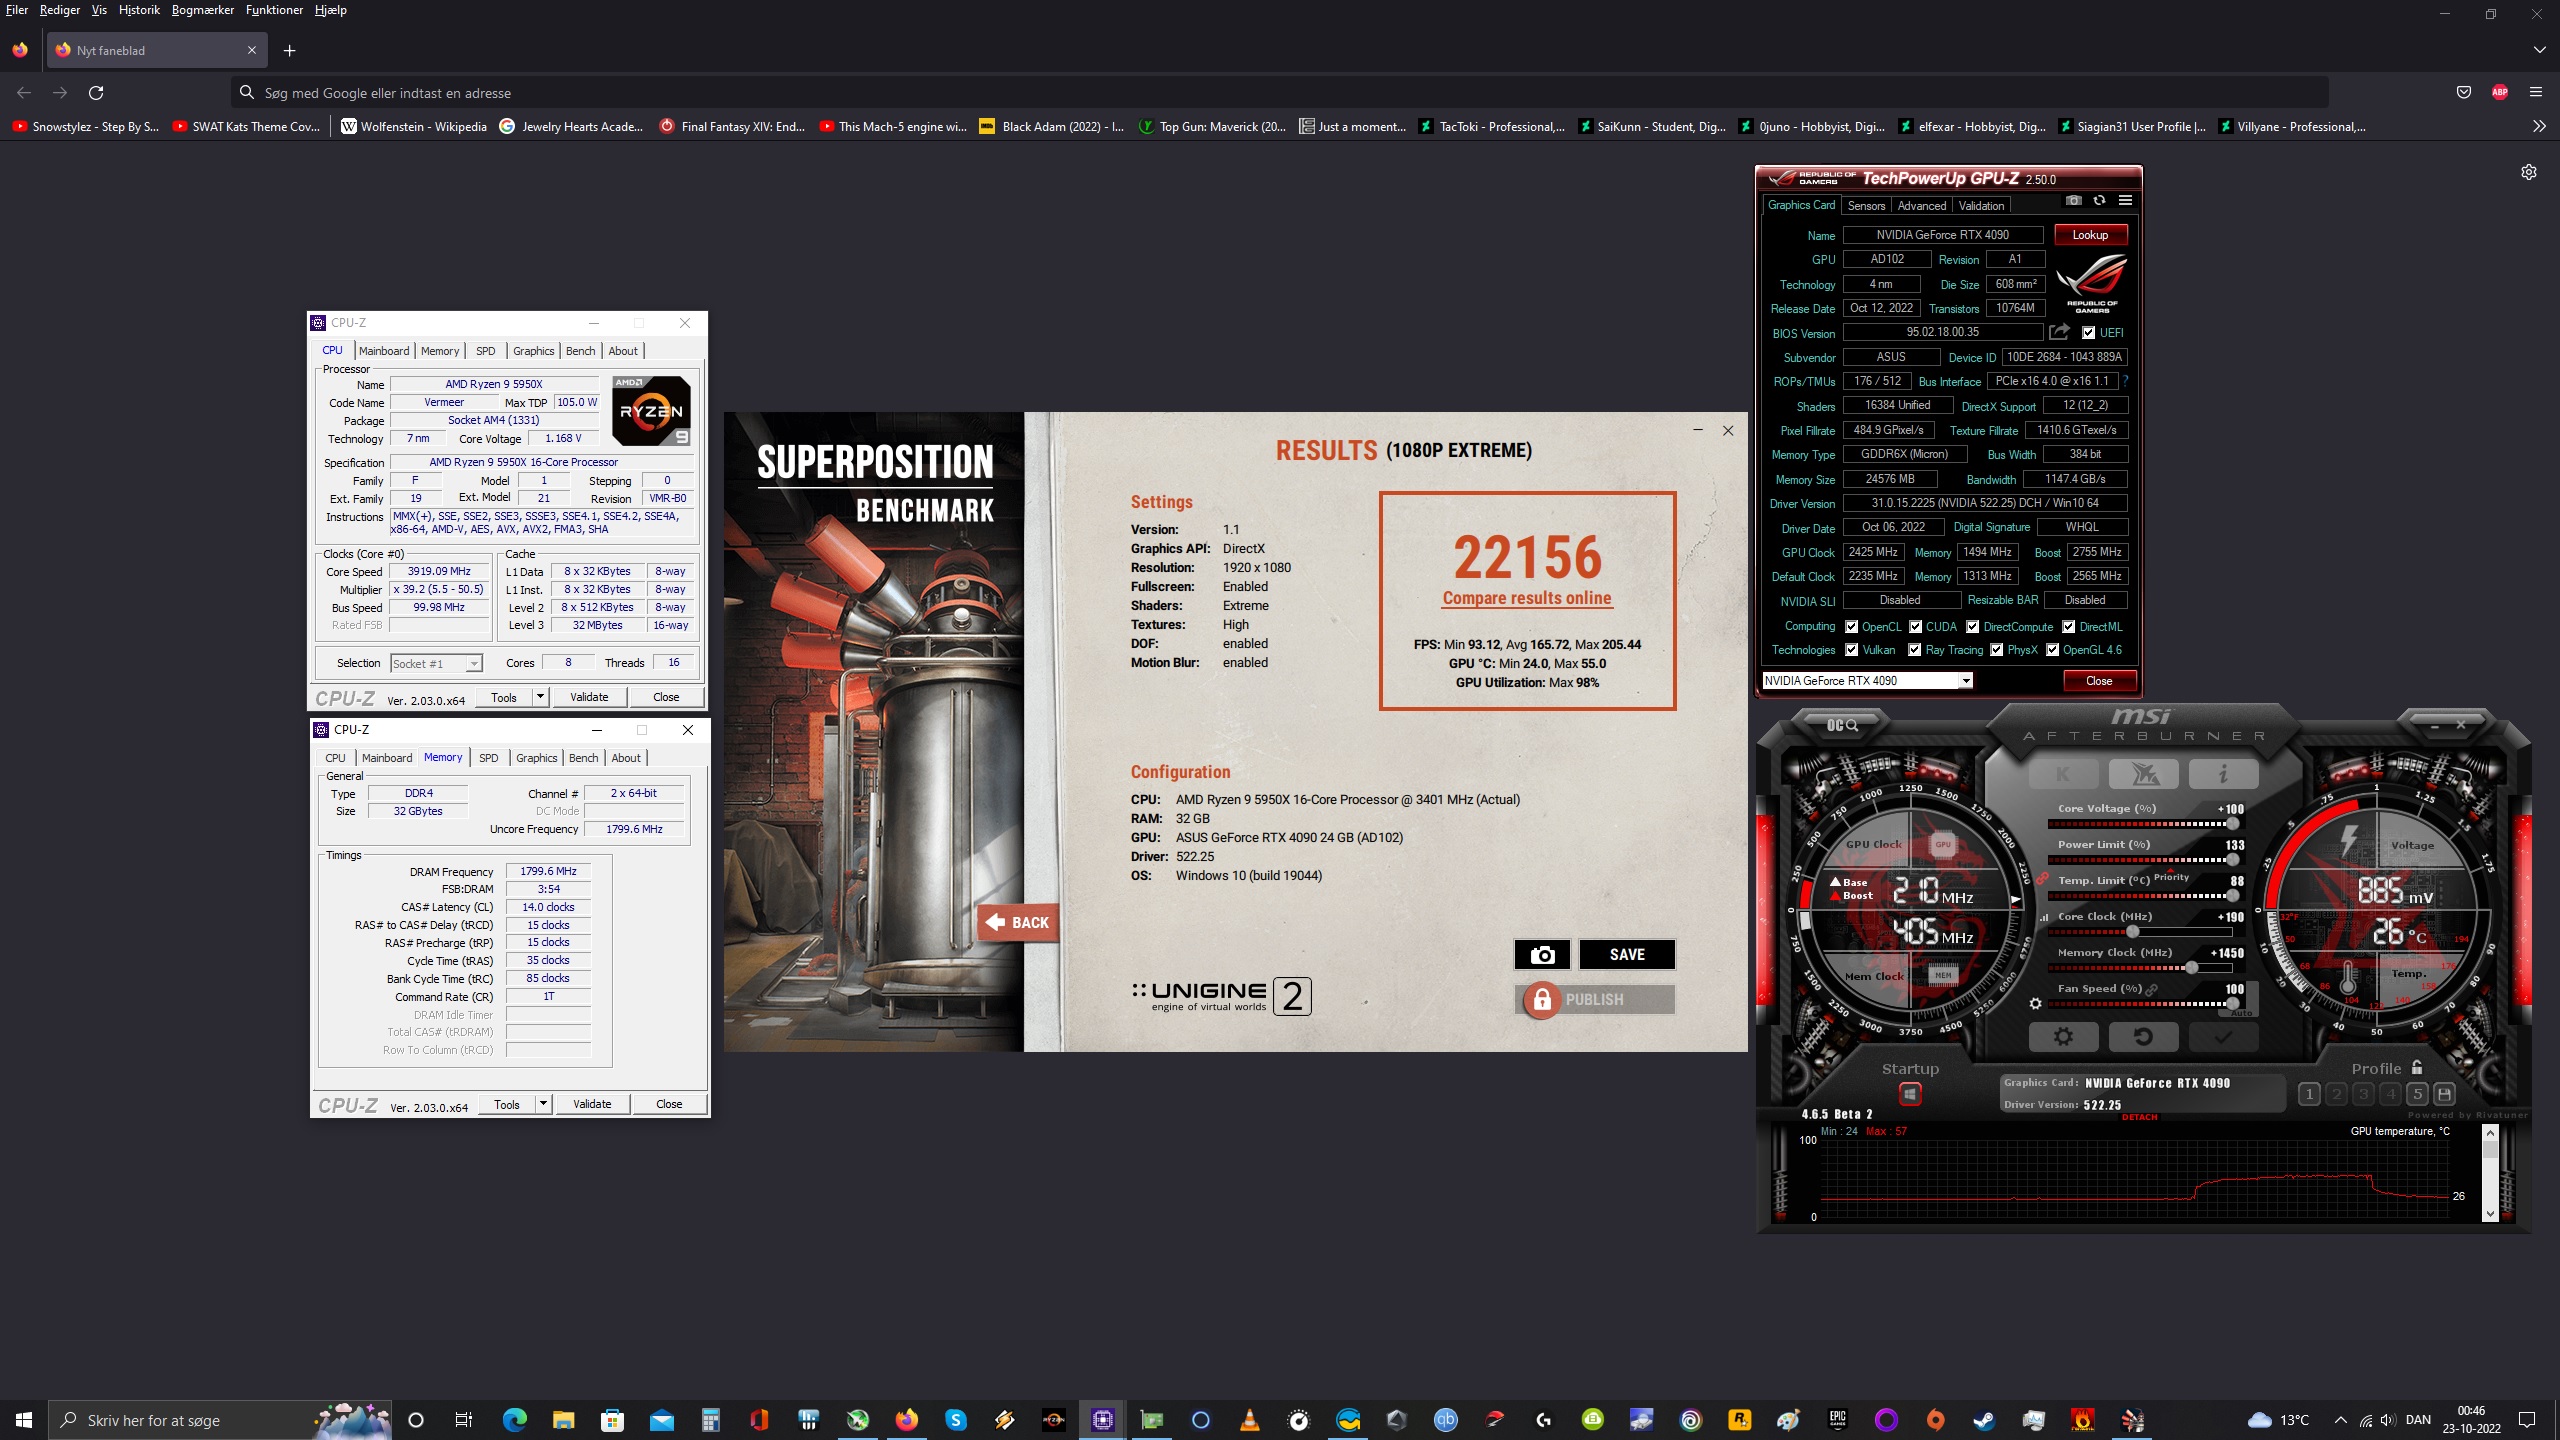Viewport: 2560px width, 1440px height.
Task: Take GPU-Z screenshot with camera icon
Action: point(2074,201)
